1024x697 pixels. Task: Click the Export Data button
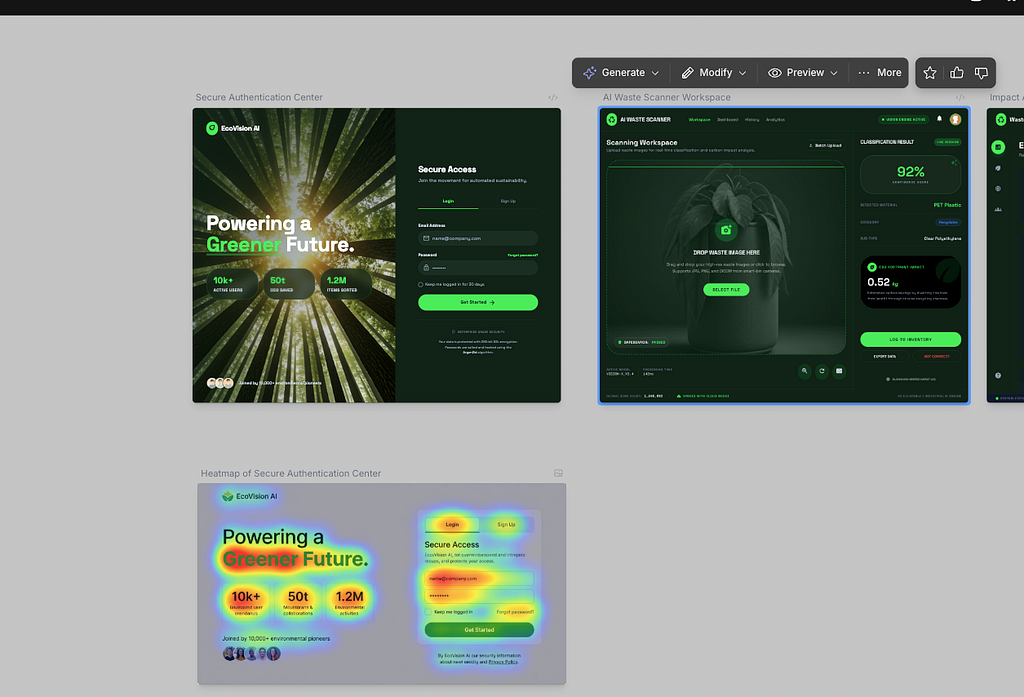(885, 357)
